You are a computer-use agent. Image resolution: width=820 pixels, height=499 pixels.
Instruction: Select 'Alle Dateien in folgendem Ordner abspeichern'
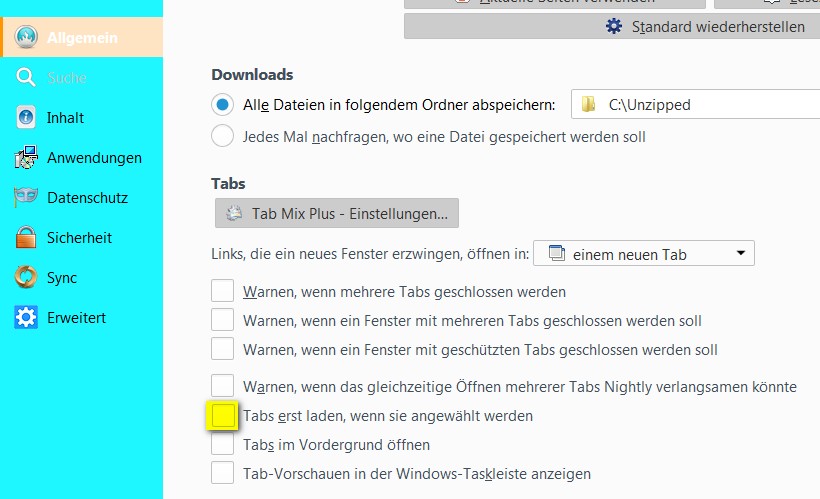(x=222, y=104)
